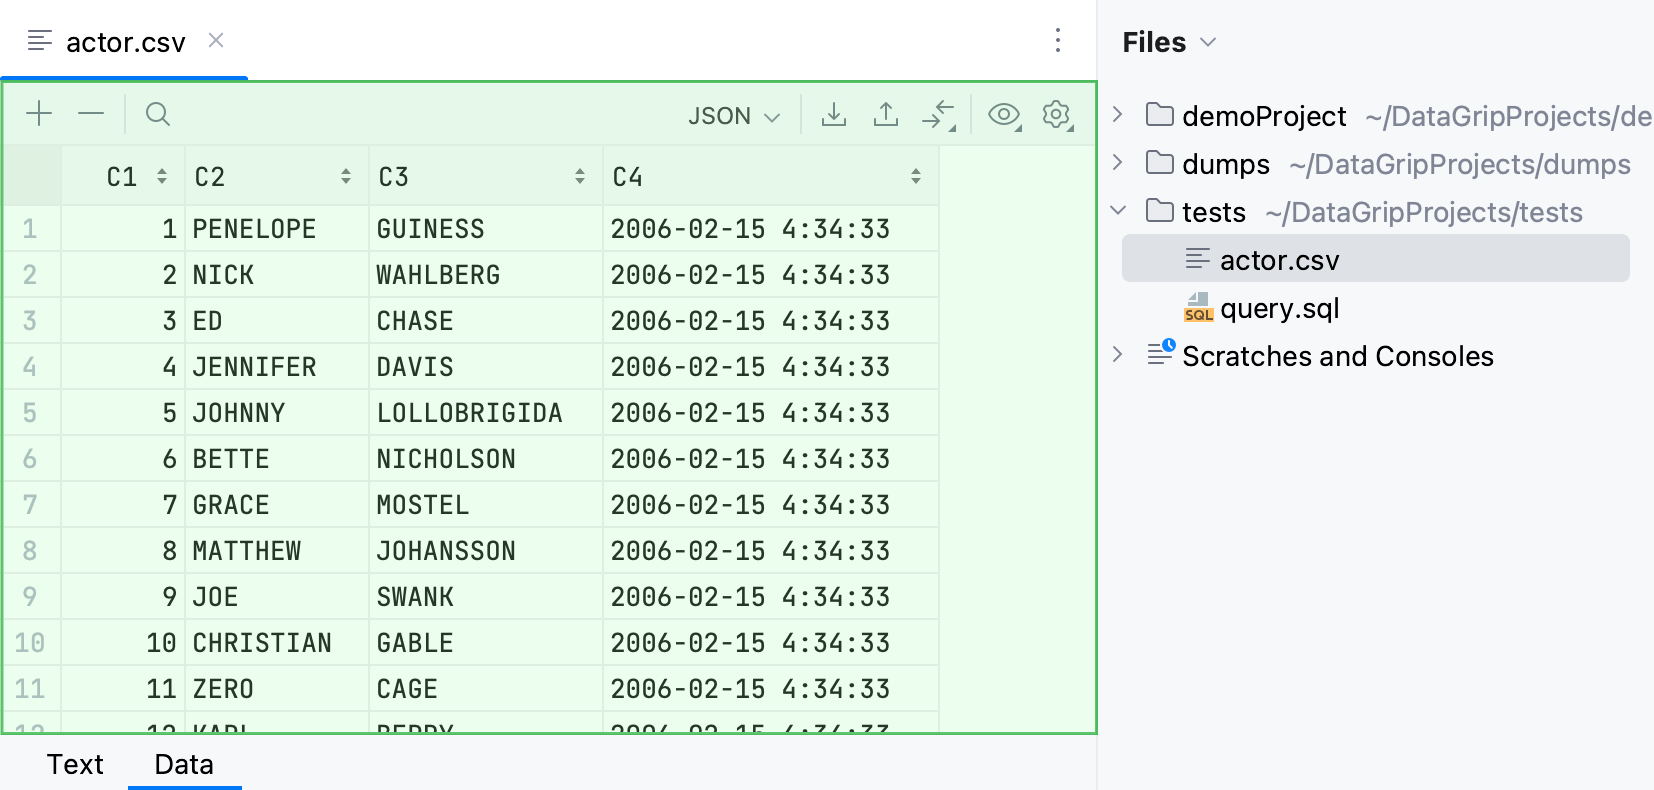Click the Export Data download icon
Image resolution: width=1654 pixels, height=790 pixels.
tap(833, 115)
